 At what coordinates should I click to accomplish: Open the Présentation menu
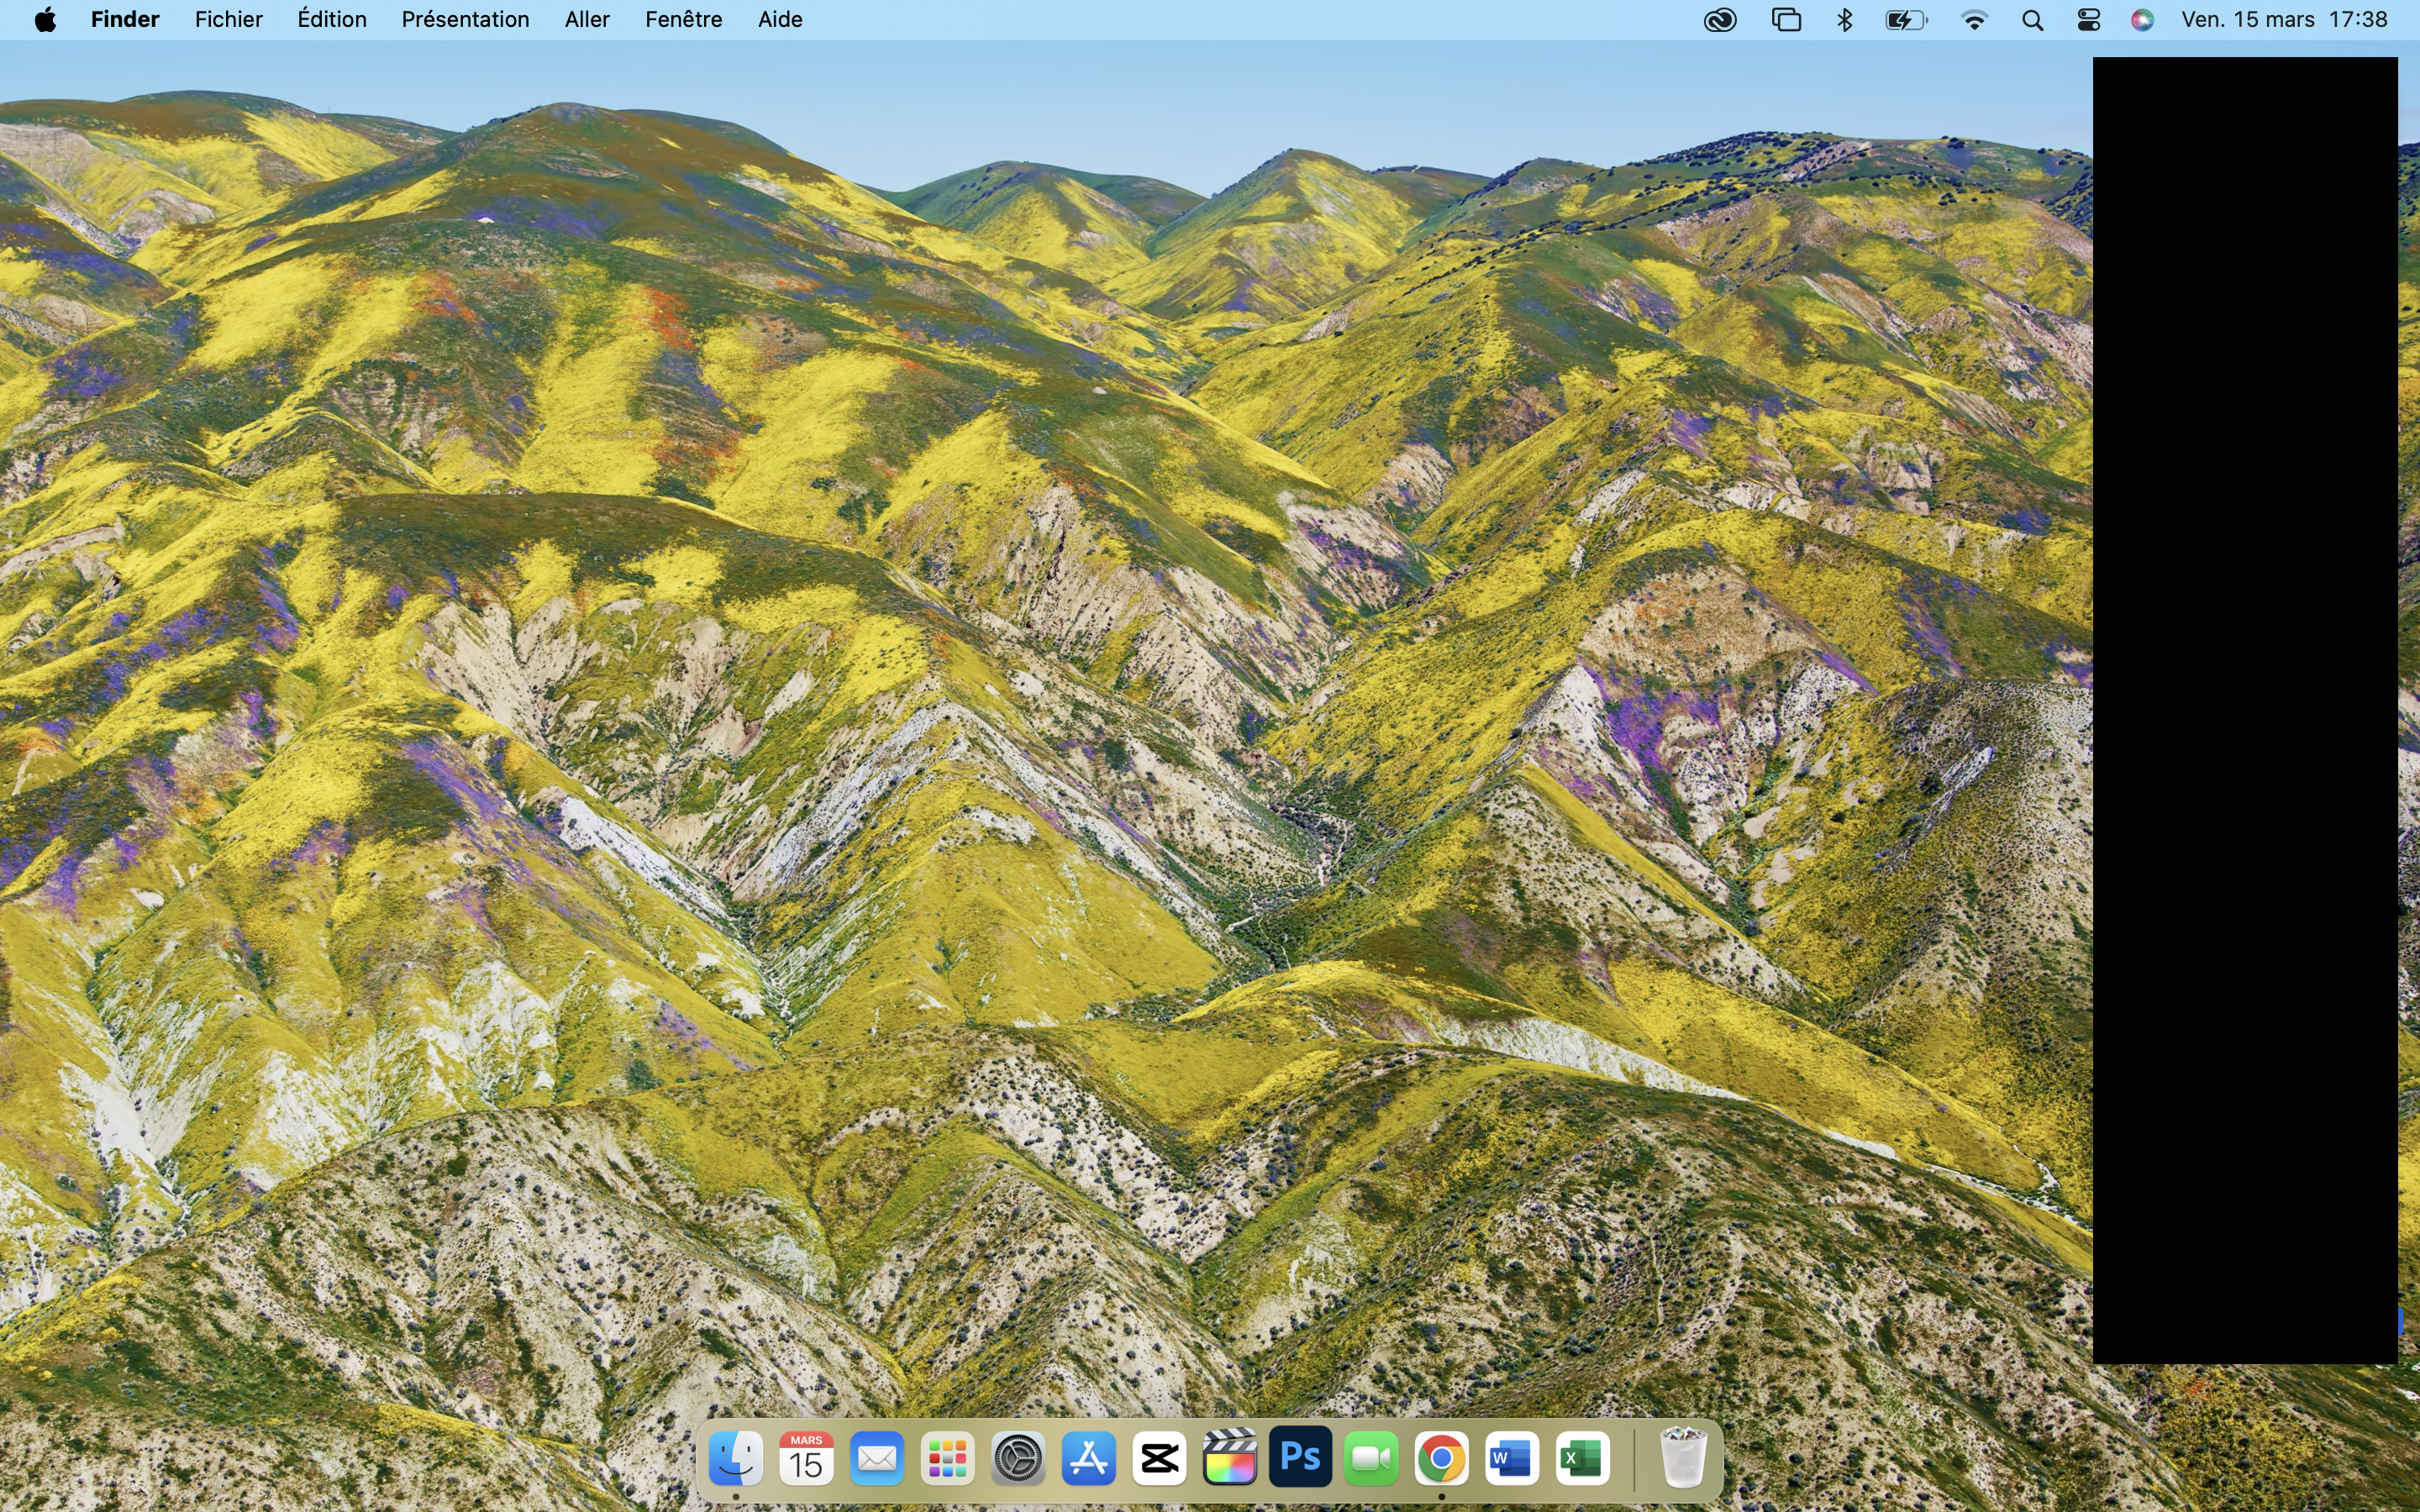[465, 20]
